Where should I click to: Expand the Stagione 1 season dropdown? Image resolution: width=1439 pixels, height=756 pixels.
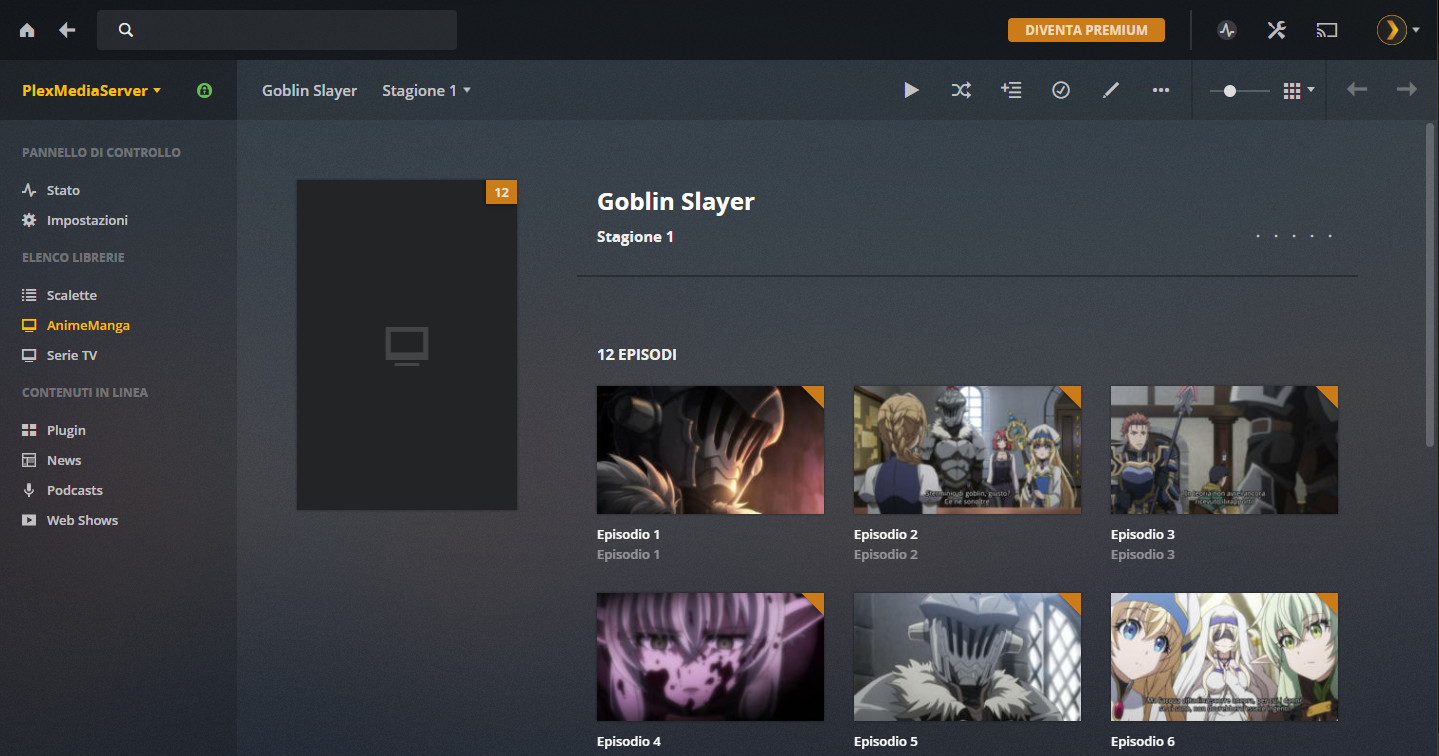pos(426,90)
